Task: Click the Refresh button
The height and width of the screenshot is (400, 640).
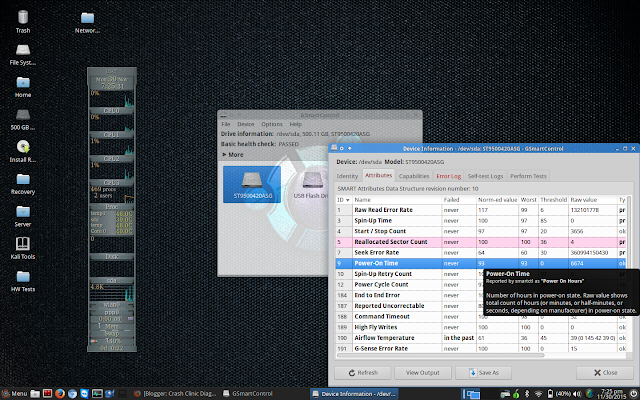Action: pos(362,373)
